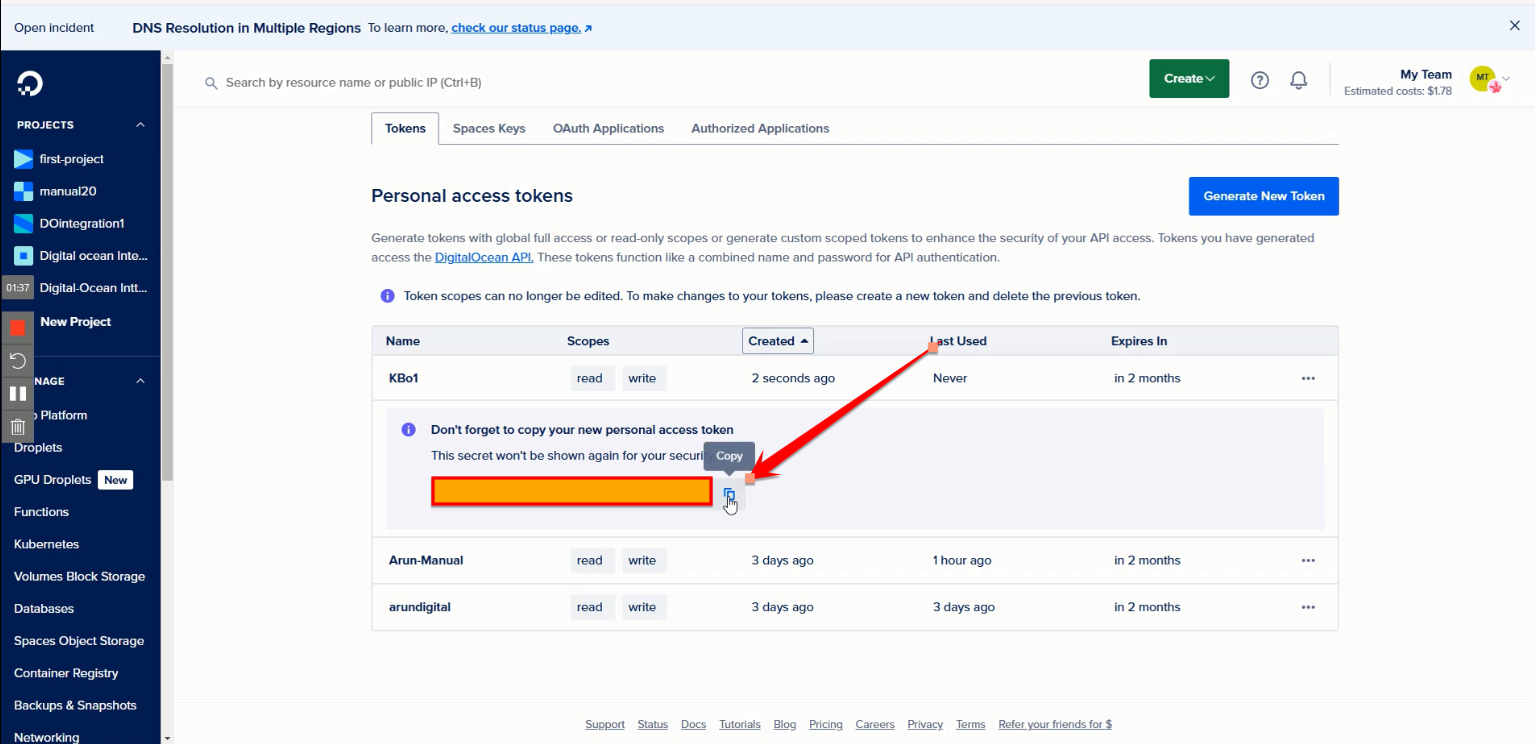Expand the Create dropdown

pyautogui.click(x=1189, y=79)
